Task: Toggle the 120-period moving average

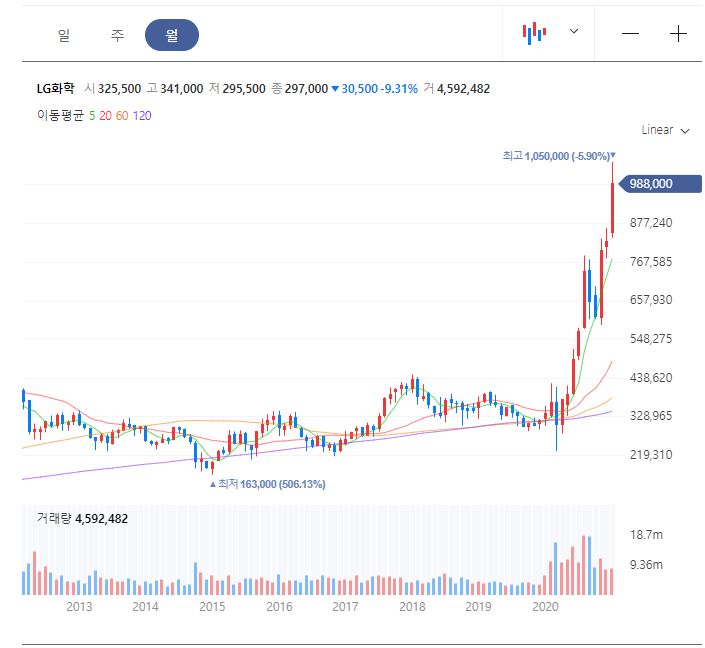Action: pyautogui.click(x=142, y=116)
